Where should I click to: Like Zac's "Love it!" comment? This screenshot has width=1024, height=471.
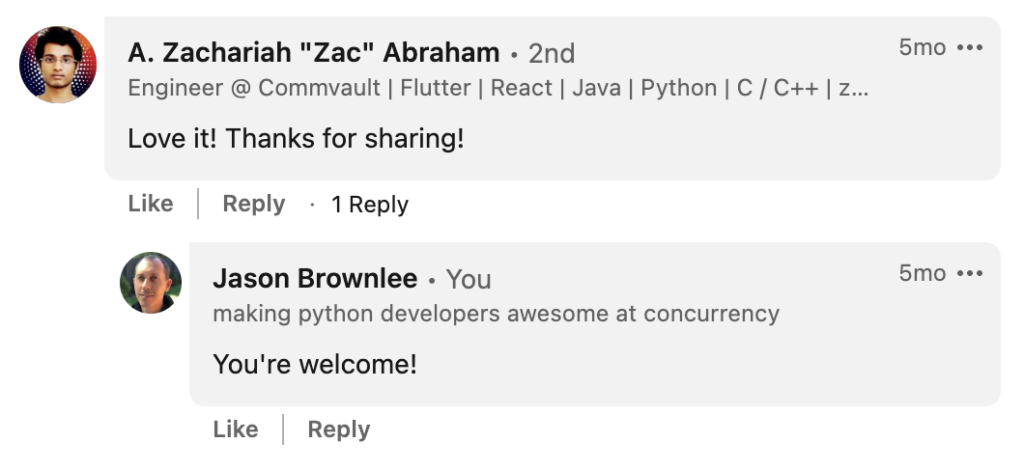click(151, 204)
